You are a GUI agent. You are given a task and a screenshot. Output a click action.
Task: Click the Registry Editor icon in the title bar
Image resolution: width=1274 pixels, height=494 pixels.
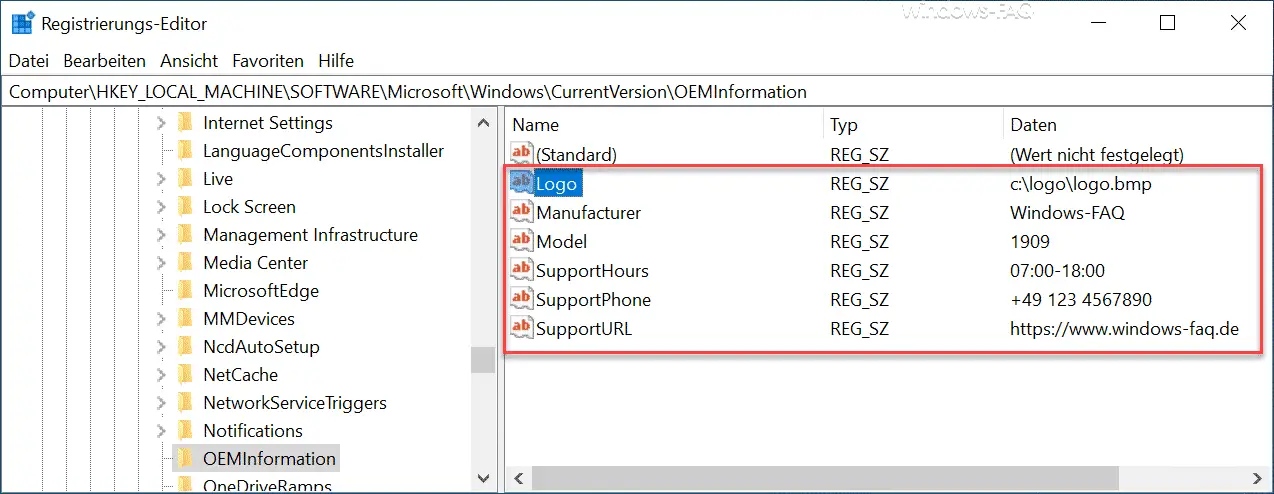pos(20,22)
